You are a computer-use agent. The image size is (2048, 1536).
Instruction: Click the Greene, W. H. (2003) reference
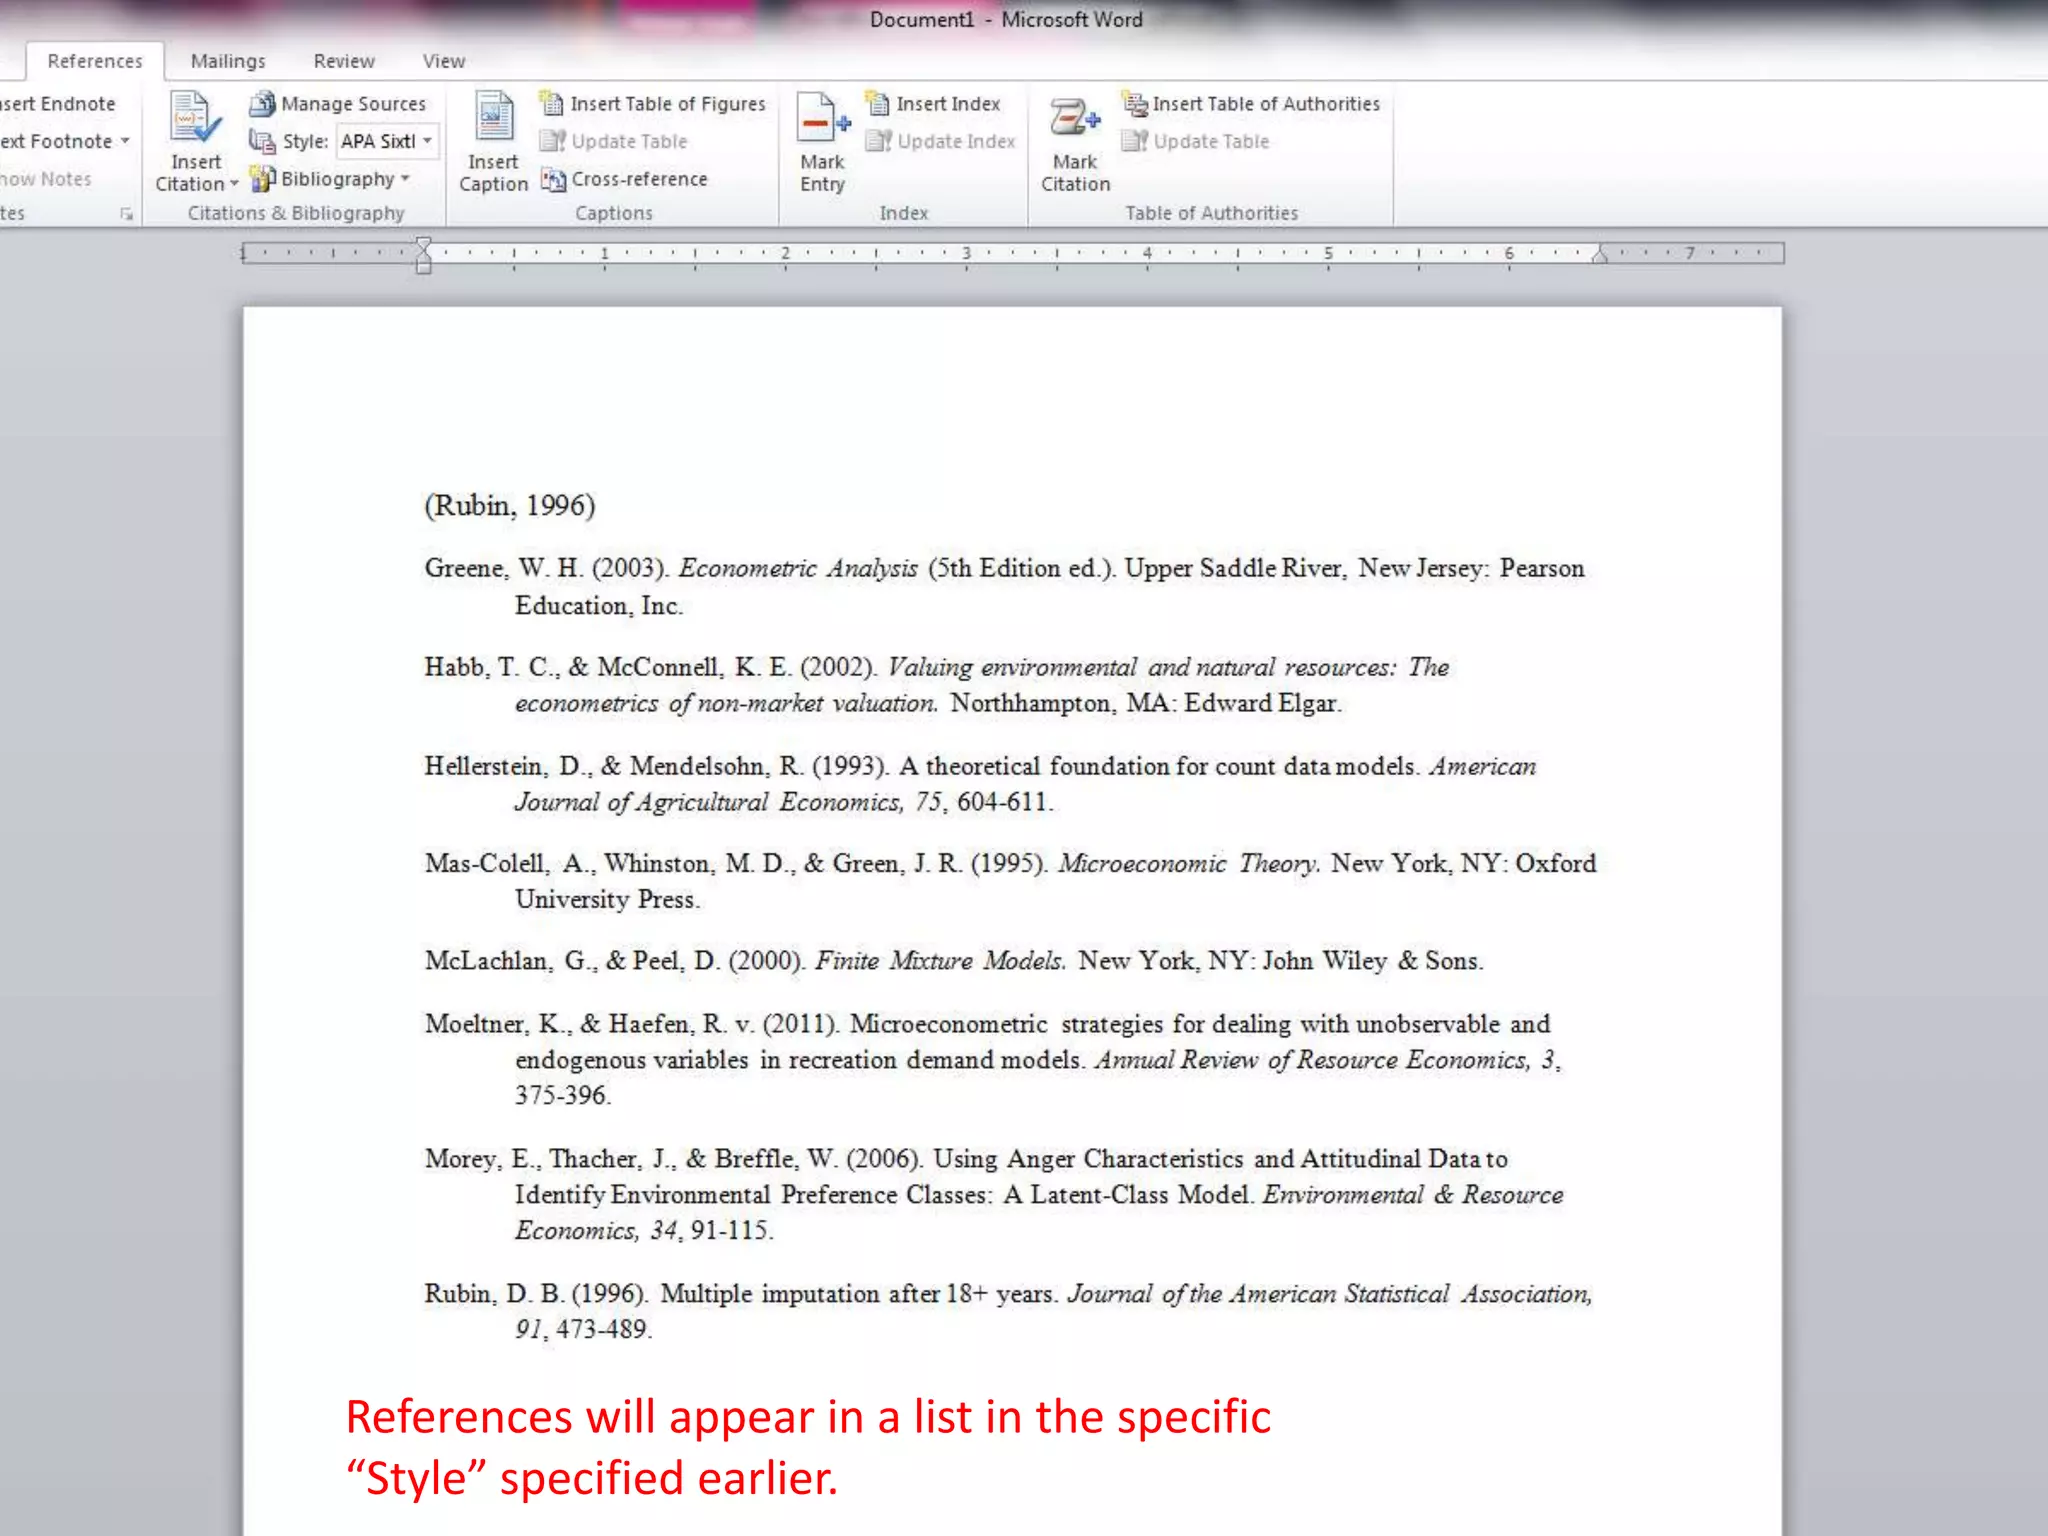[1005, 586]
